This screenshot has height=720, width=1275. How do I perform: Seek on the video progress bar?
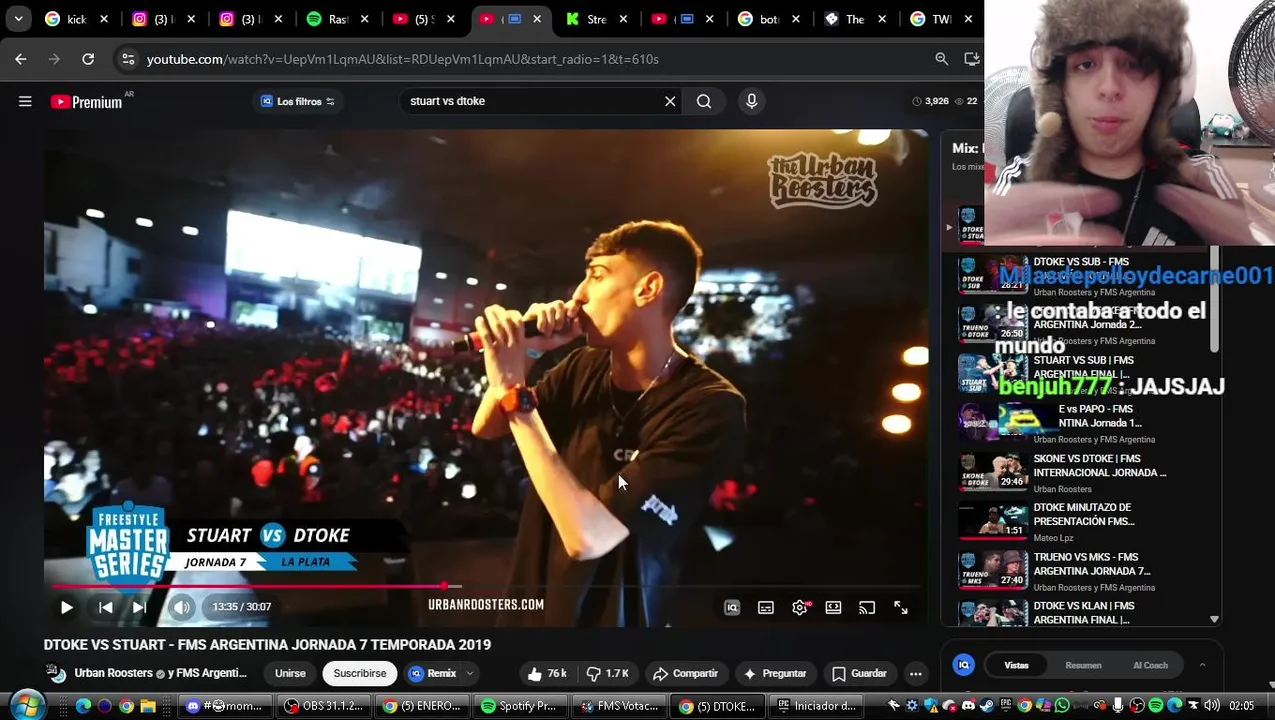tap(486, 587)
